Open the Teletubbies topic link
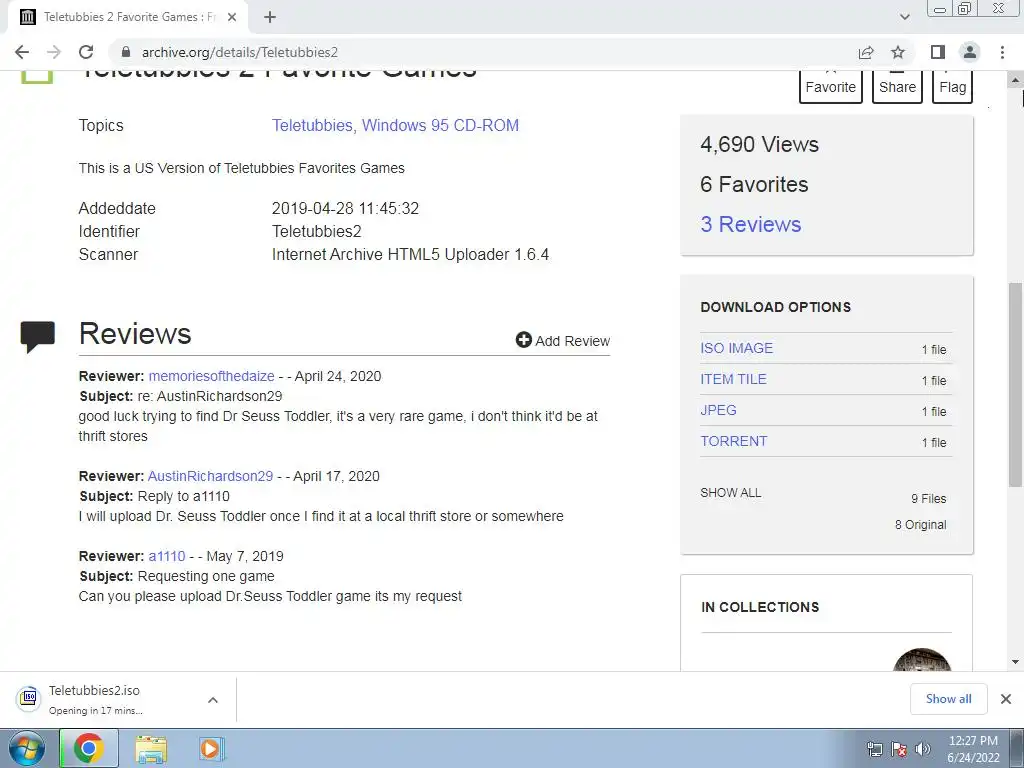The width and height of the screenshot is (1024, 768). pyautogui.click(x=312, y=125)
